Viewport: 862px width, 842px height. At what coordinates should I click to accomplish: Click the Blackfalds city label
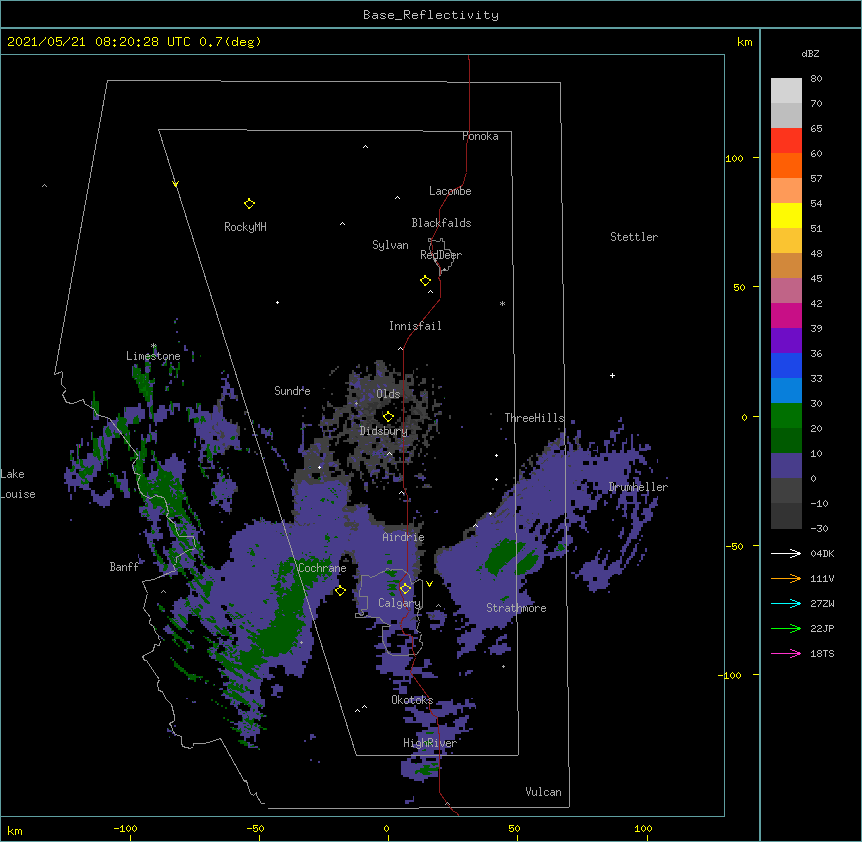(441, 223)
